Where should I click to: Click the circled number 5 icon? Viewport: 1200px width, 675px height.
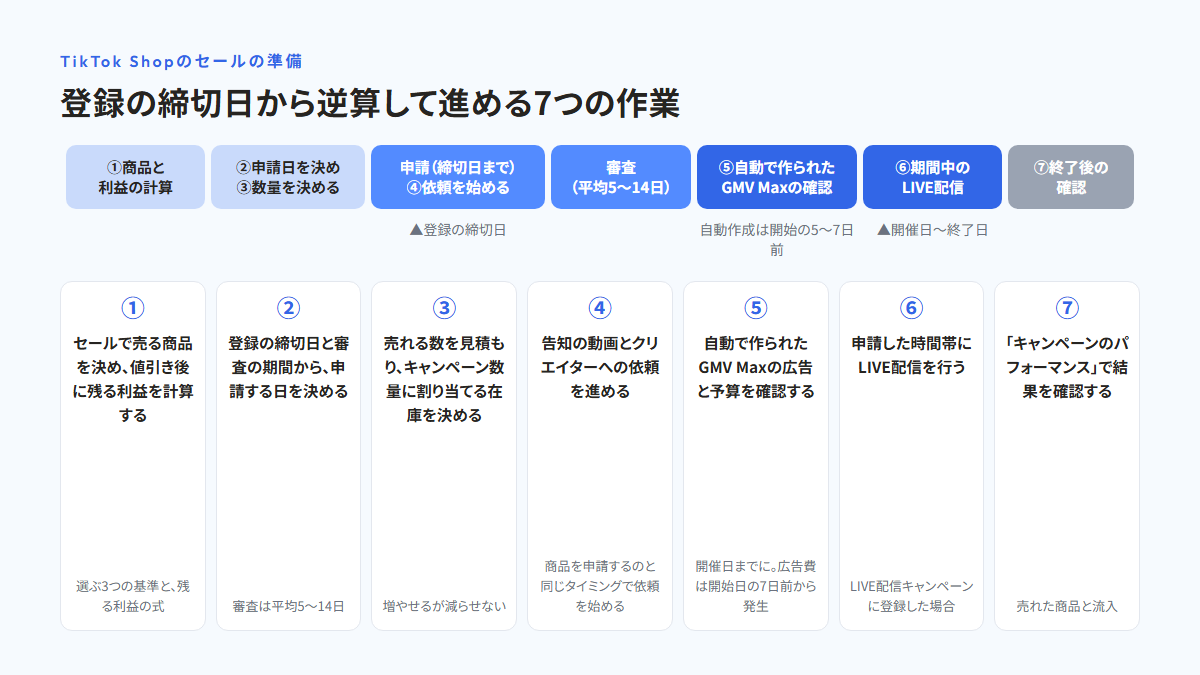(x=756, y=308)
